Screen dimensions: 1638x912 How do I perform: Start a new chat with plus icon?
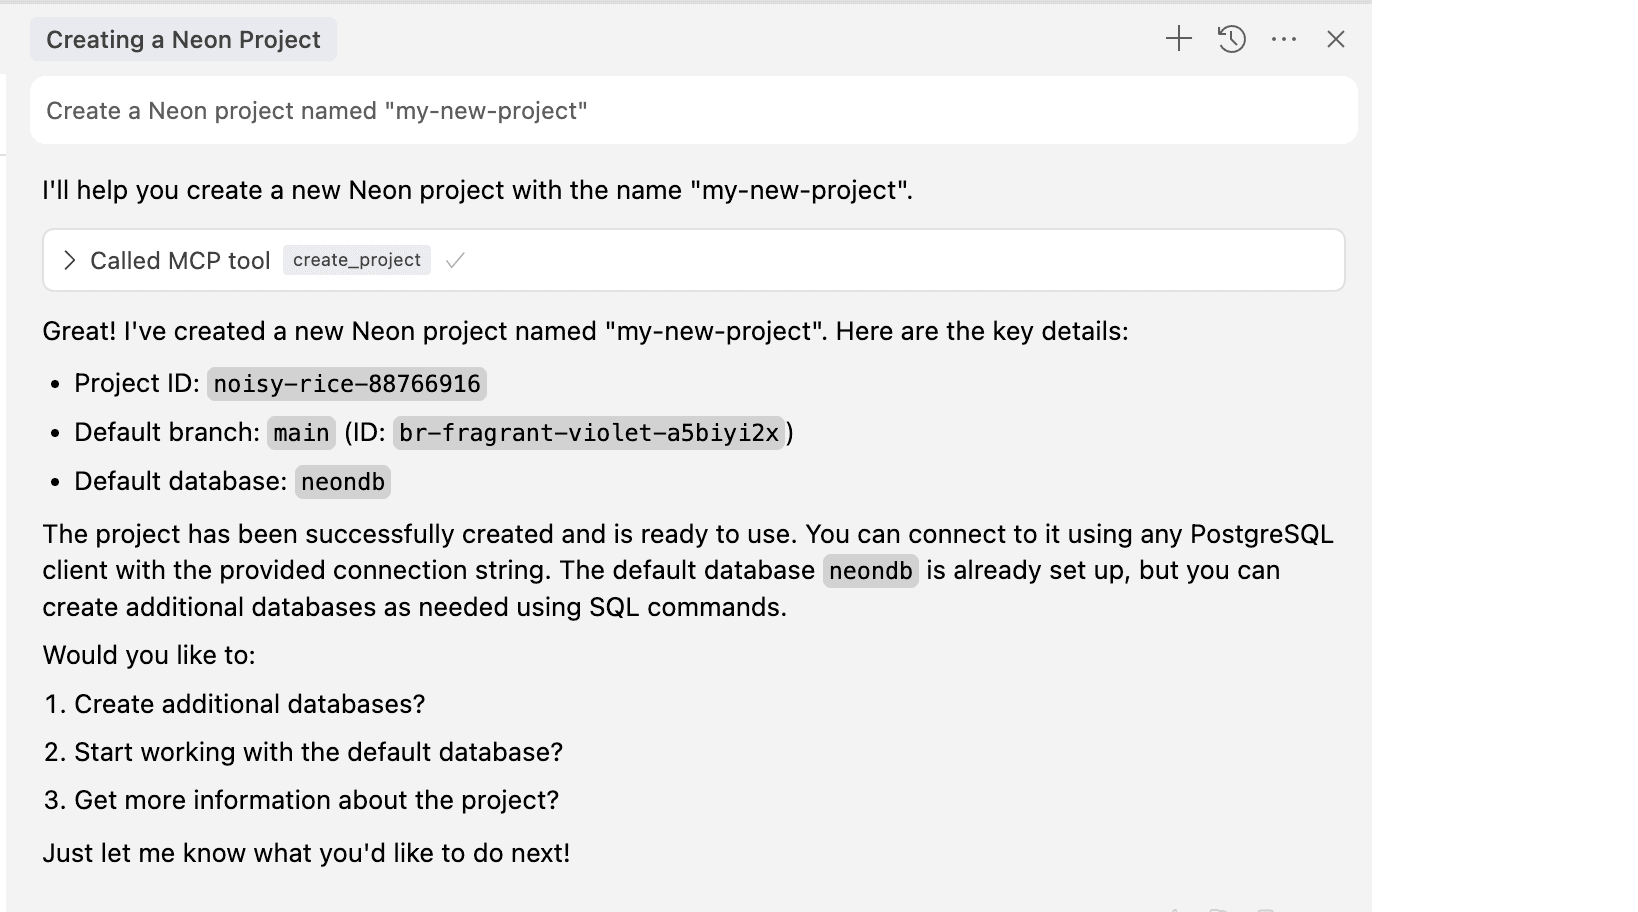[x=1179, y=39]
